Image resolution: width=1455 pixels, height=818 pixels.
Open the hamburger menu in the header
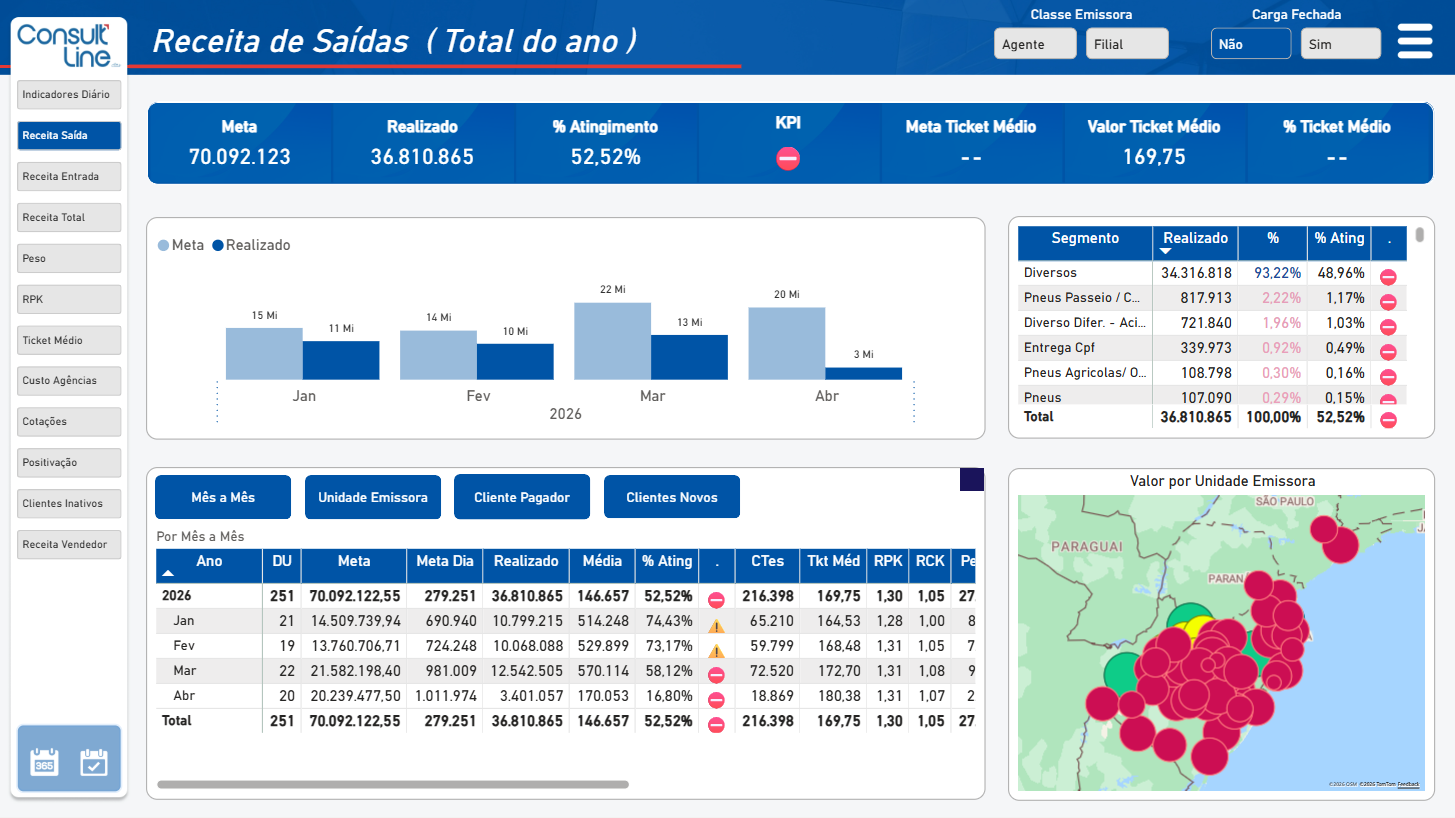(x=1415, y=42)
